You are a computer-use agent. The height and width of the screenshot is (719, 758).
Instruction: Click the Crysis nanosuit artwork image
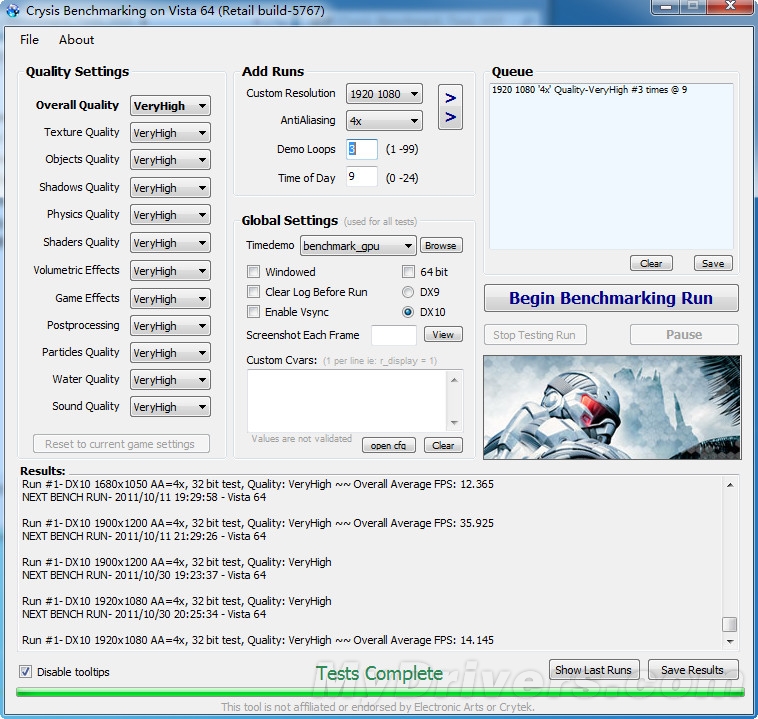pos(612,407)
